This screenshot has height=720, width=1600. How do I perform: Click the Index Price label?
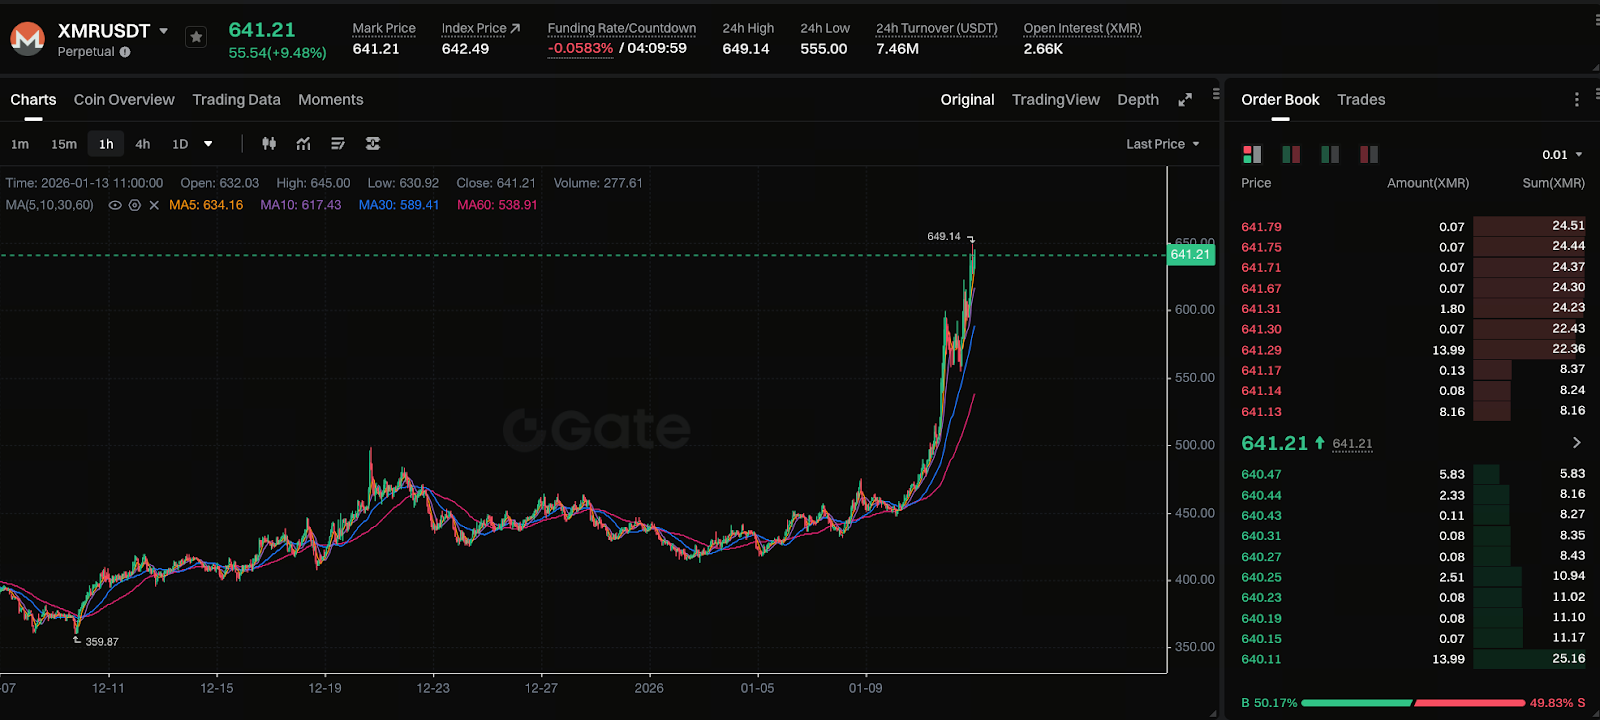click(474, 29)
